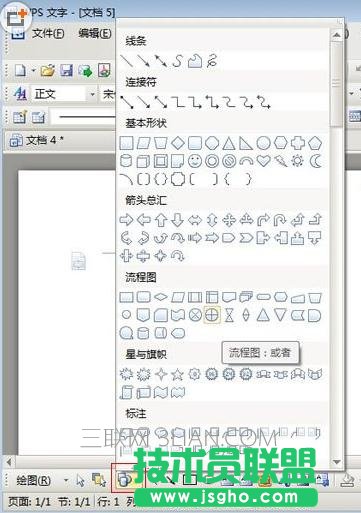This screenshot has width=361, height=513.
Task: Insert the smiley face shape
Action: 195,161
